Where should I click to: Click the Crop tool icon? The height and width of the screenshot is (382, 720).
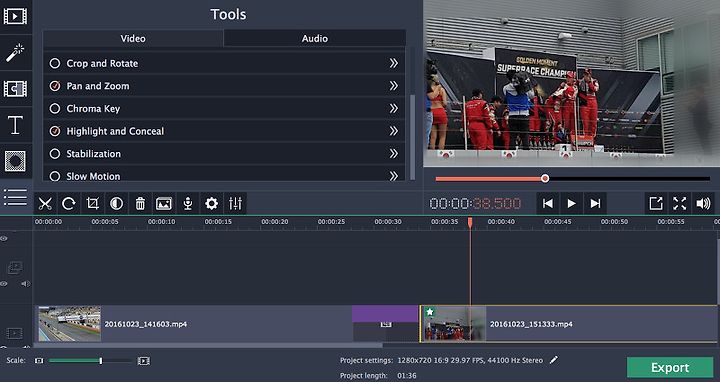point(93,203)
